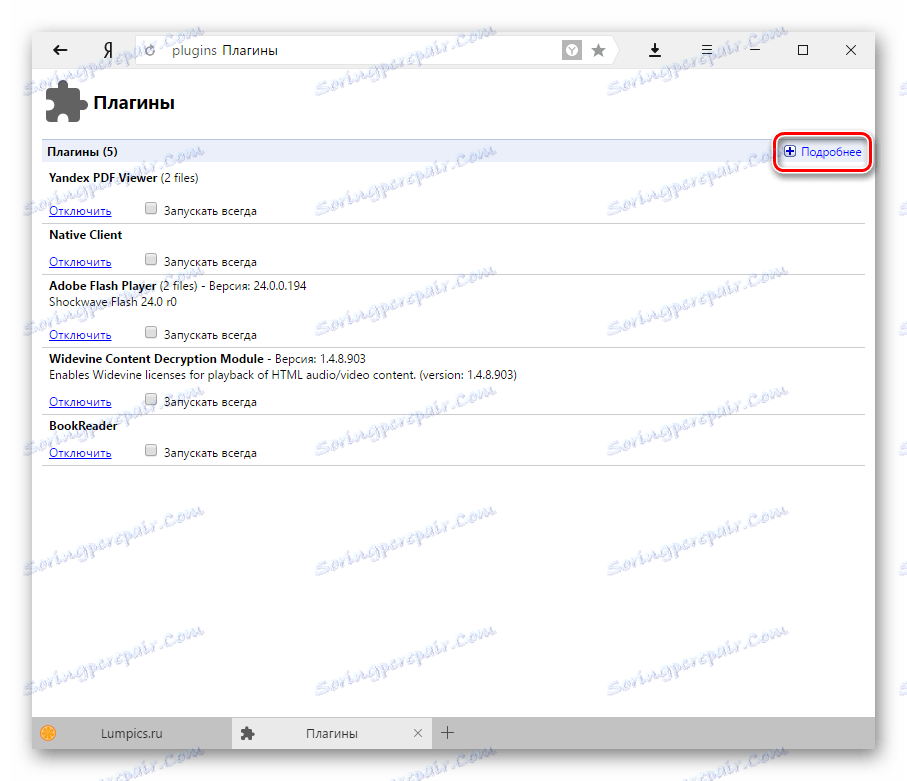Click the bookmark star icon
This screenshot has width=907, height=781.
point(598,49)
